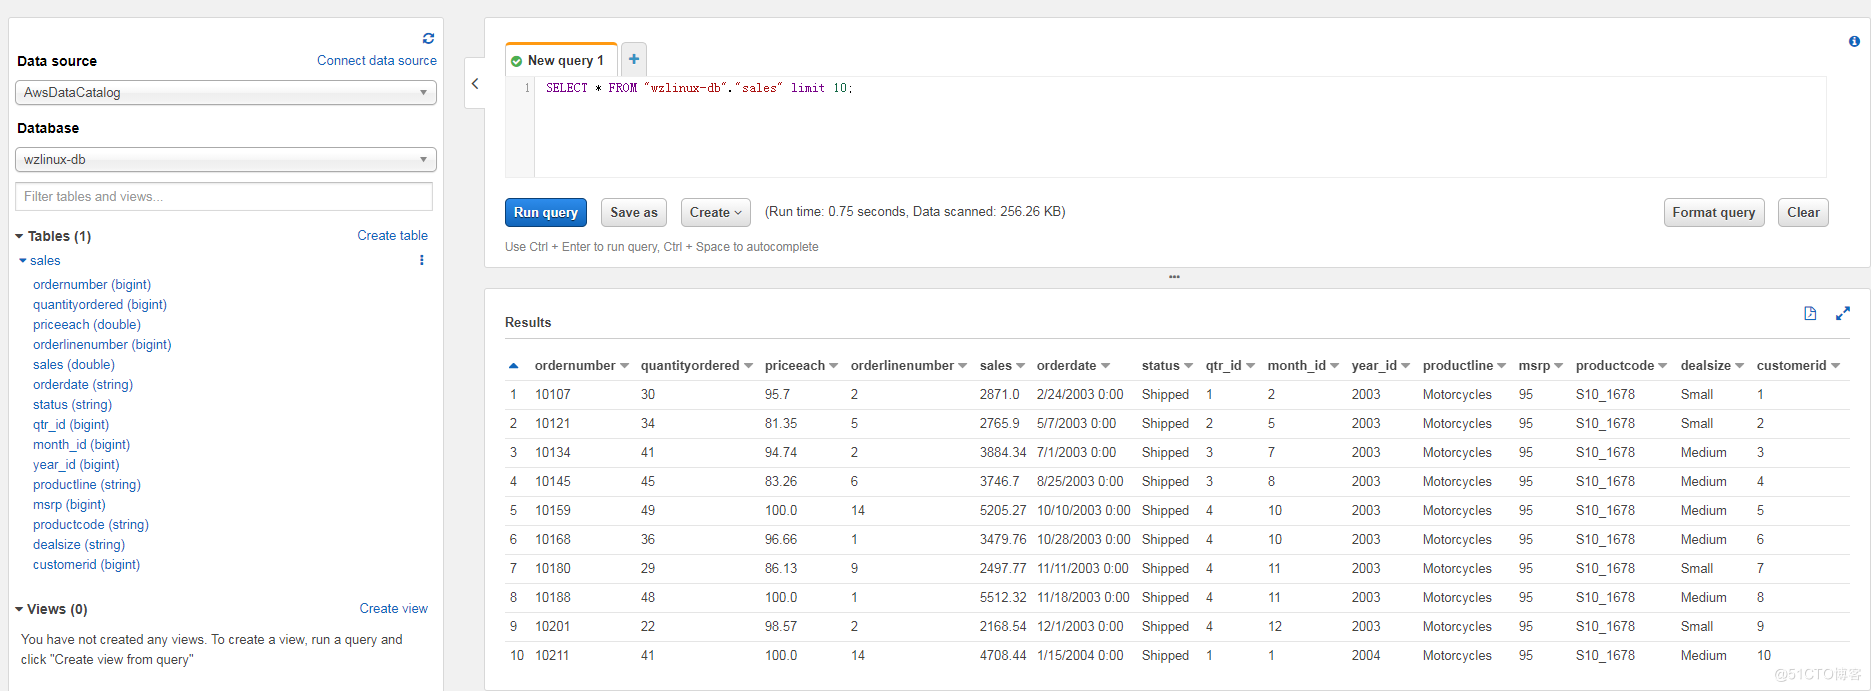This screenshot has width=1871, height=691.
Task: Click sales value 3884.34
Action: pos(1003,452)
